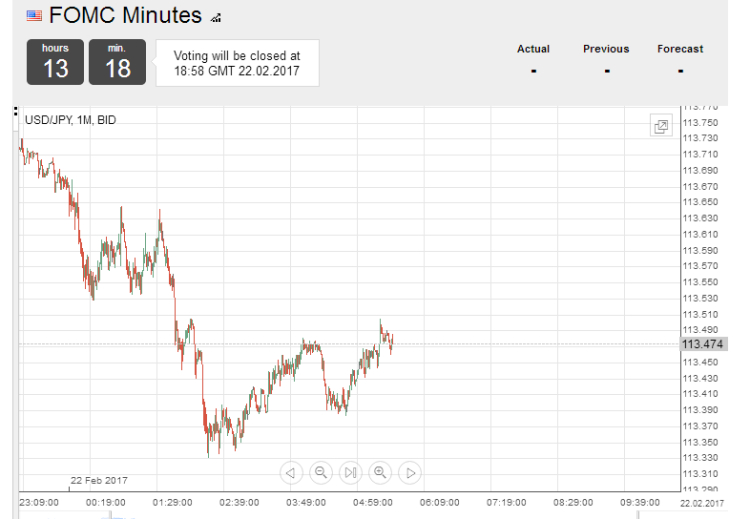Open the three-dot chart menu at top-left
The width and height of the screenshot is (750, 519).
tap(16, 111)
